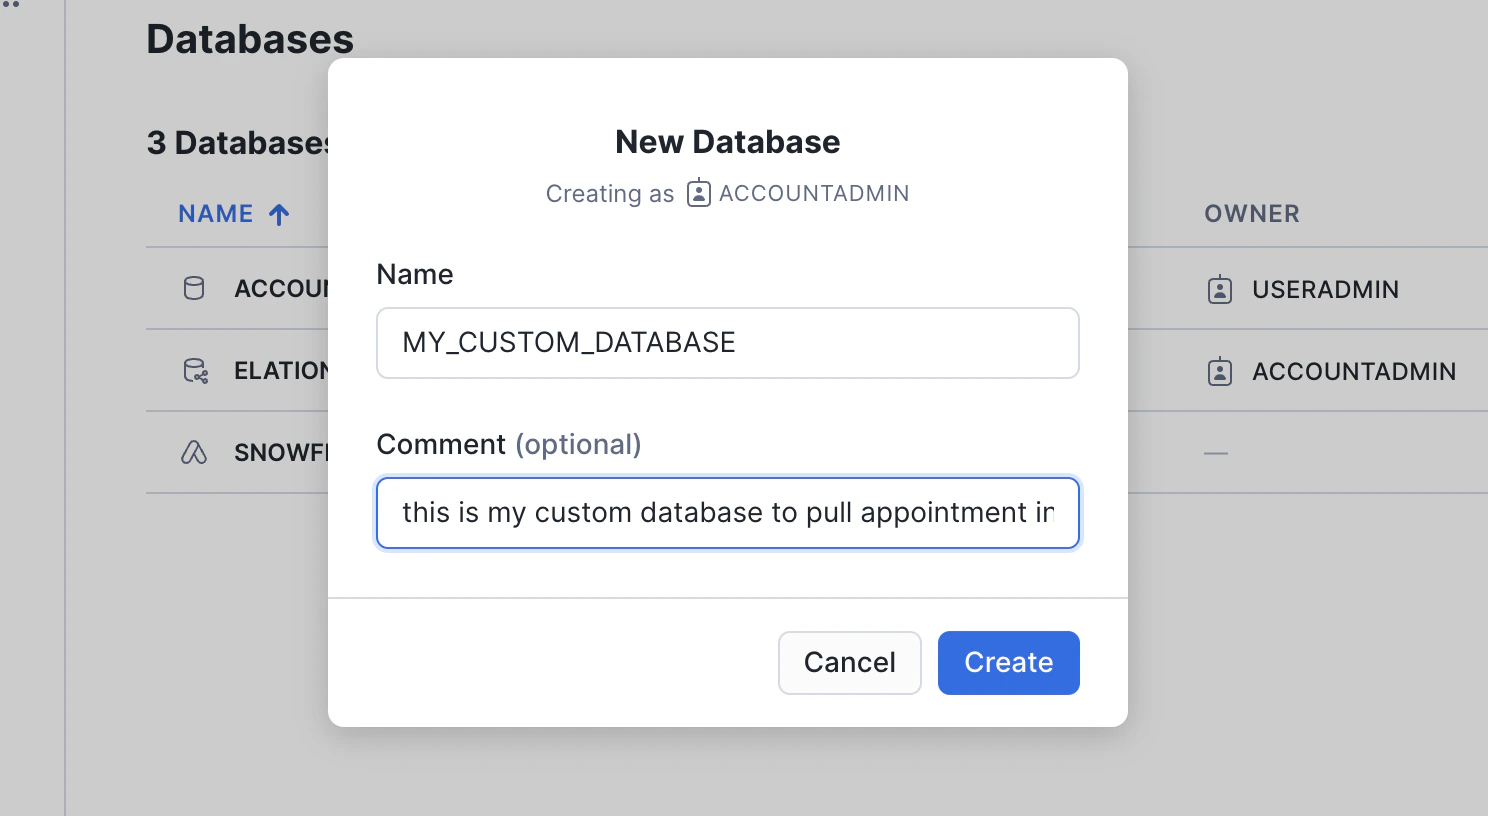This screenshot has width=1488, height=816.
Task: Click ACCOUNTADMIN in the owner column
Action: click(1353, 372)
